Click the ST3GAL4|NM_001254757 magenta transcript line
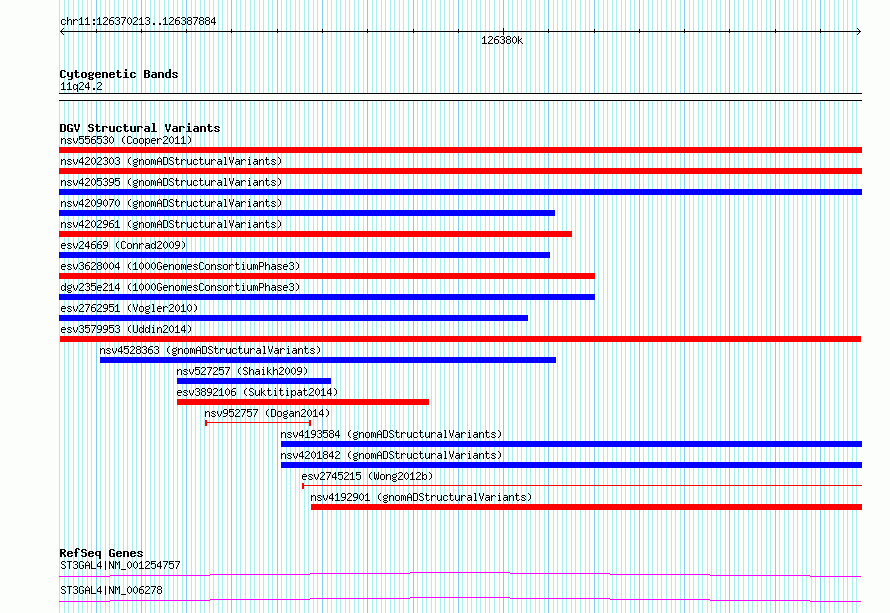Image resolution: width=890 pixels, height=613 pixels. [x=460, y=574]
